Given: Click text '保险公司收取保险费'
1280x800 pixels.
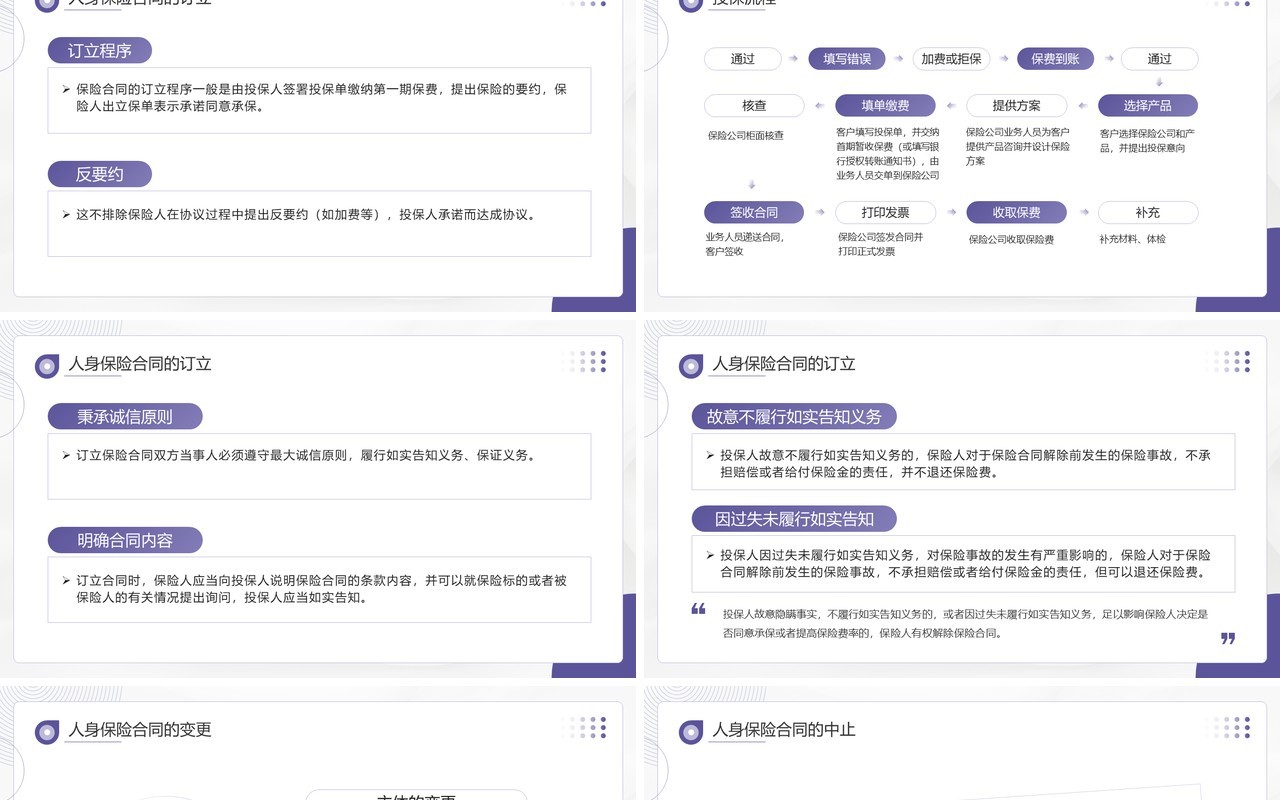Looking at the screenshot, I should click(1011, 240).
